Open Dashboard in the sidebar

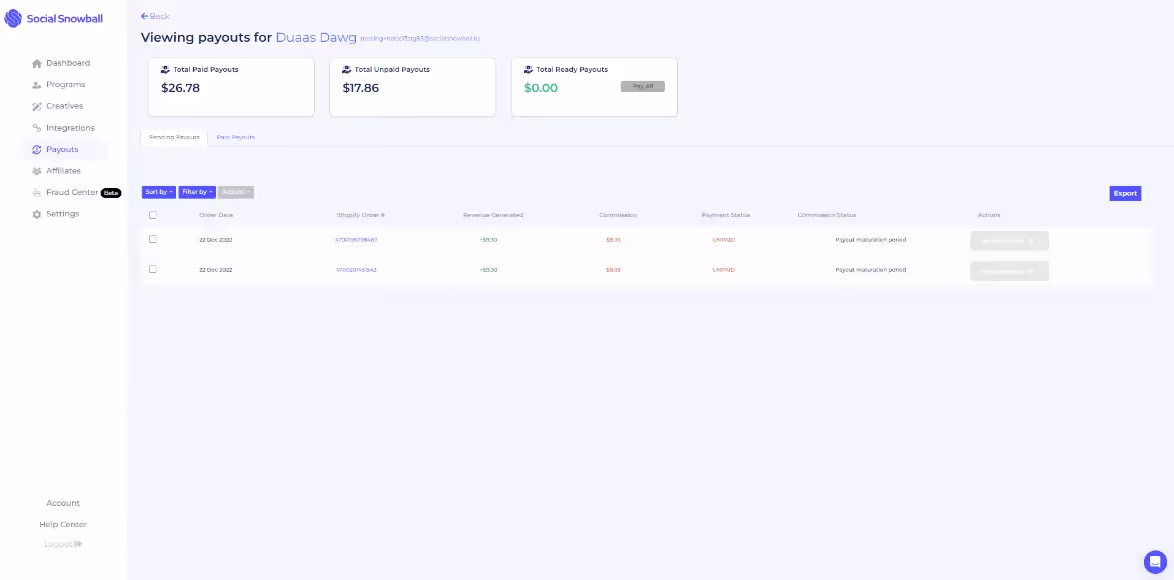(x=68, y=64)
